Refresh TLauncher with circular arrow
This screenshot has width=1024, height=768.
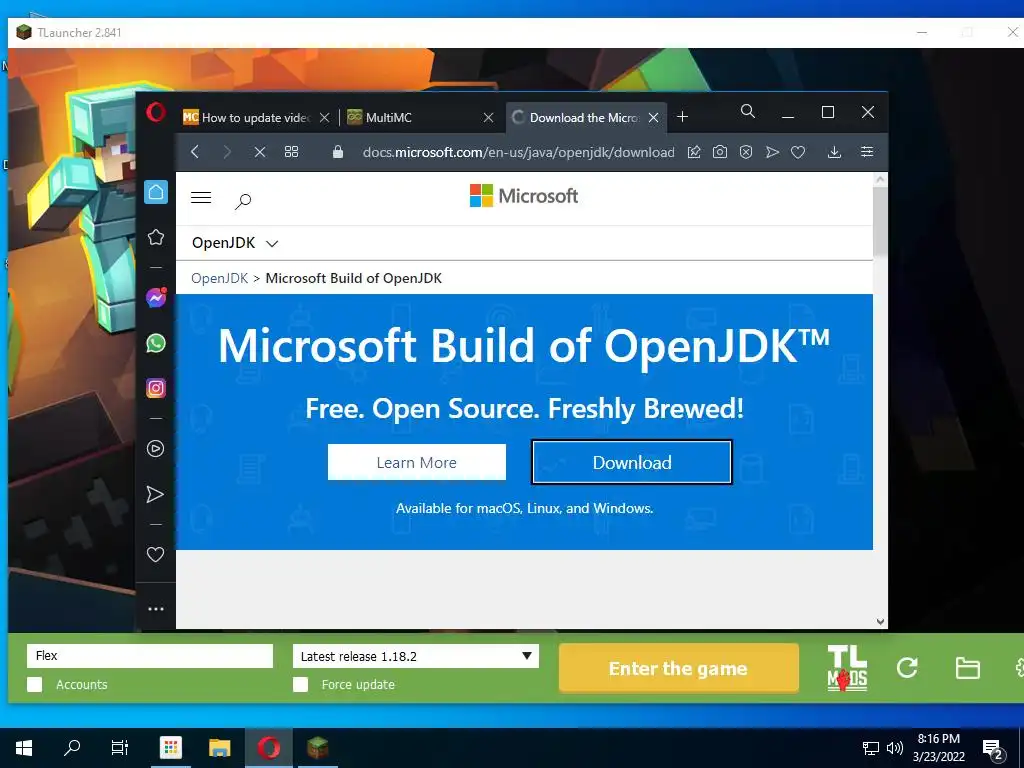pyautogui.click(x=907, y=667)
